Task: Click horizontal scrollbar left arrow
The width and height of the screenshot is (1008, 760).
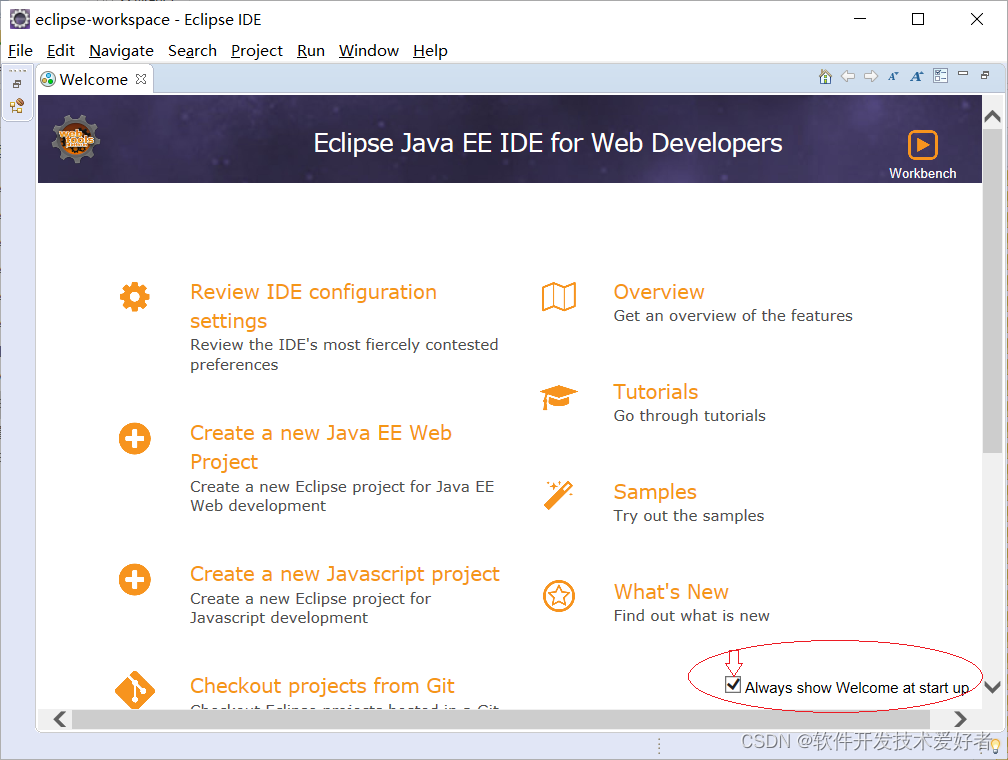Action: pyautogui.click(x=60, y=718)
